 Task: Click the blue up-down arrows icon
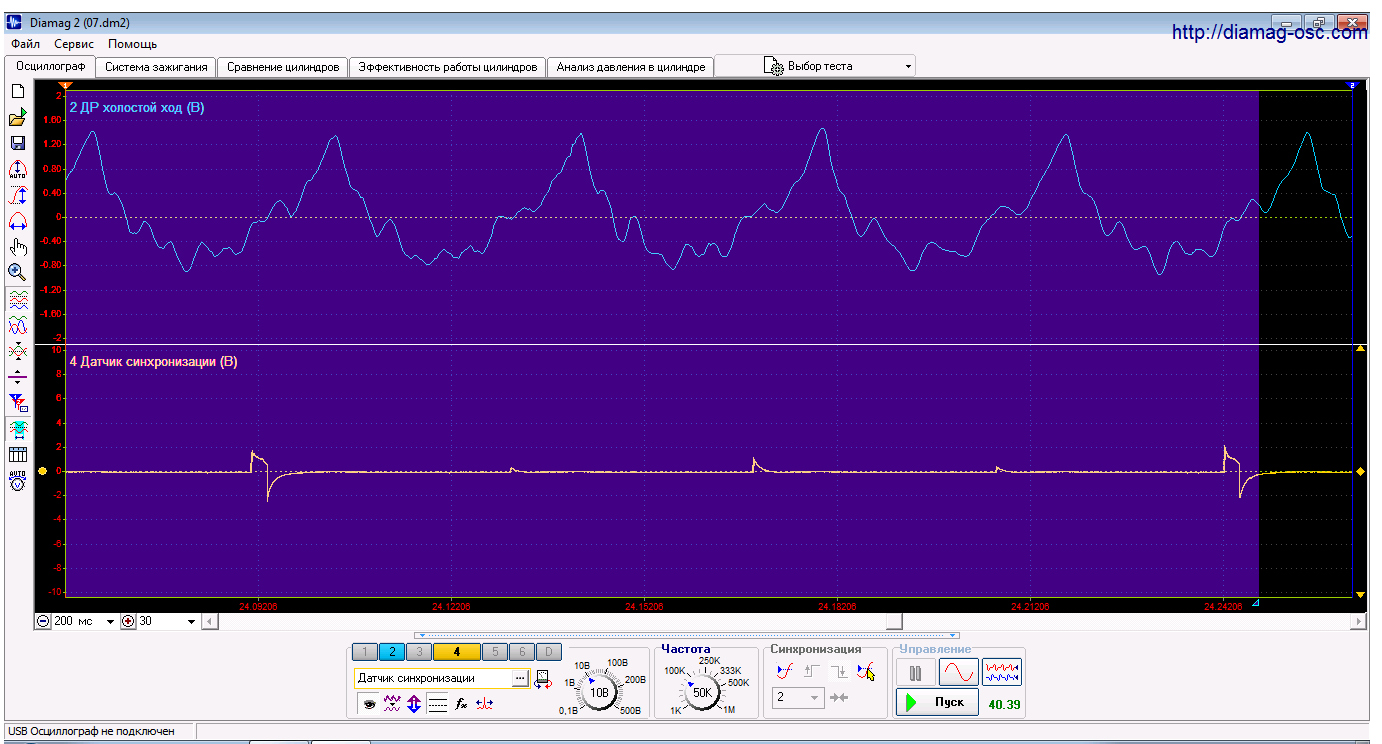pyautogui.click(x=414, y=704)
